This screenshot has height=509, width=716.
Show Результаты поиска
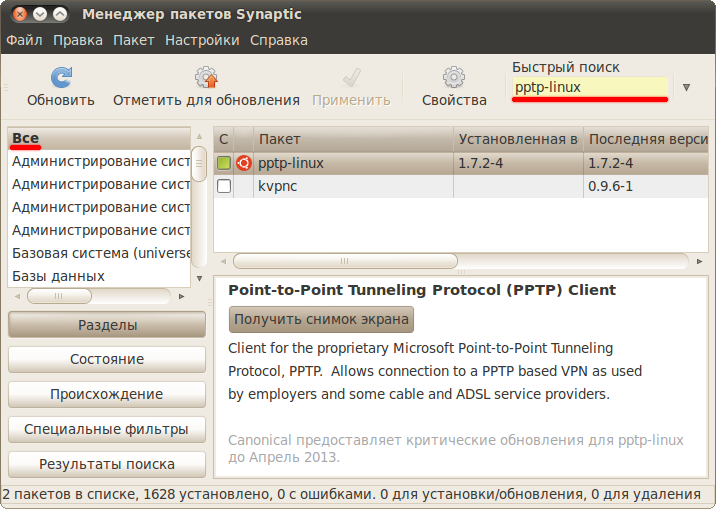(107, 464)
